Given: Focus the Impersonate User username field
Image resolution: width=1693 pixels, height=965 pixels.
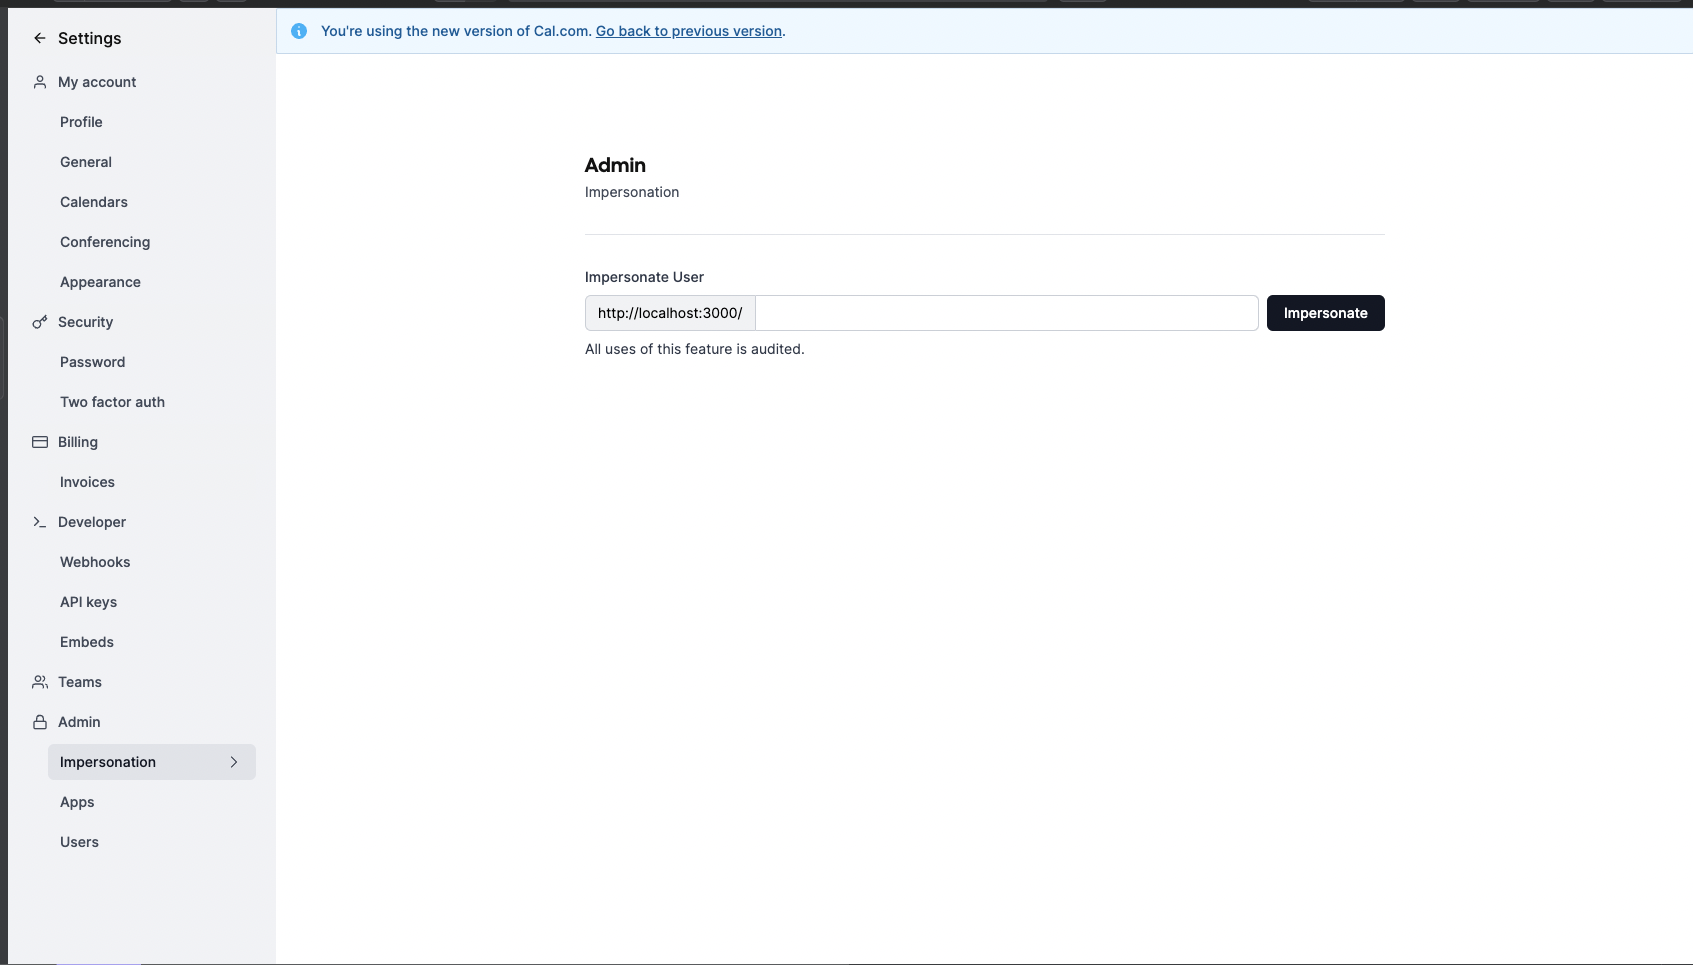Looking at the screenshot, I should point(1007,313).
